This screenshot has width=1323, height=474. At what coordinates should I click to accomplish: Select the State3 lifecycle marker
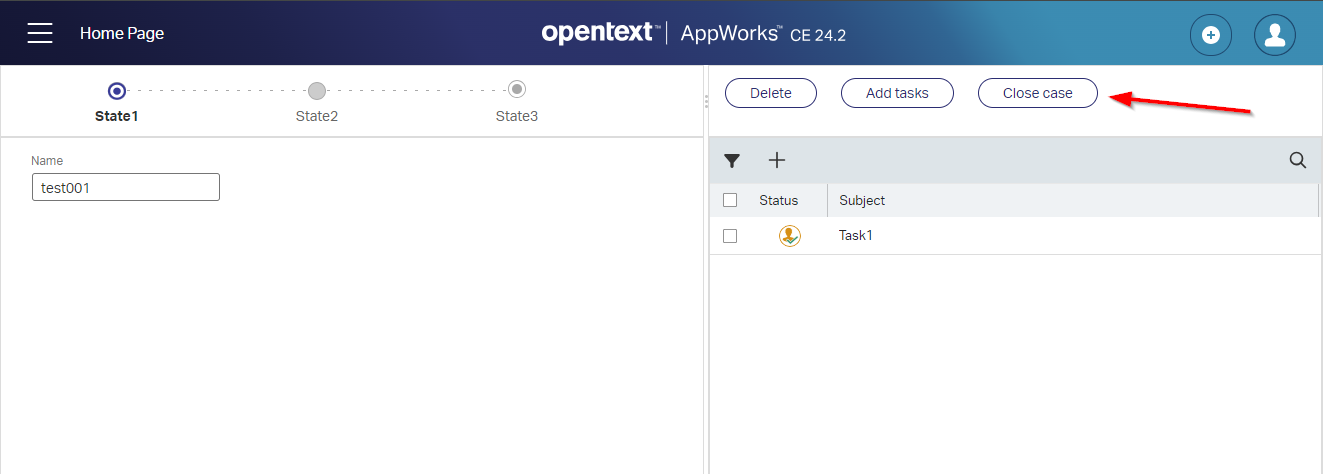[x=517, y=90]
